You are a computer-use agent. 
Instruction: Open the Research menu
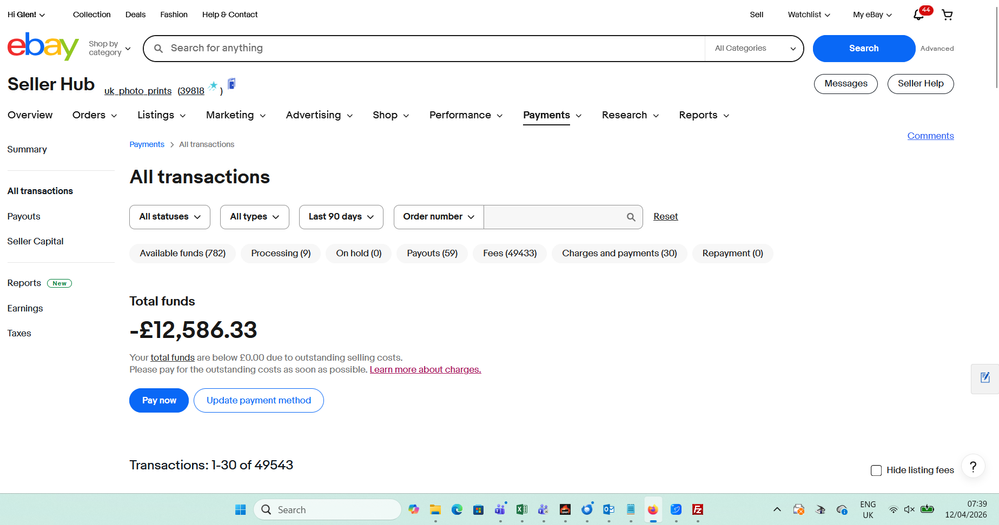(x=630, y=115)
